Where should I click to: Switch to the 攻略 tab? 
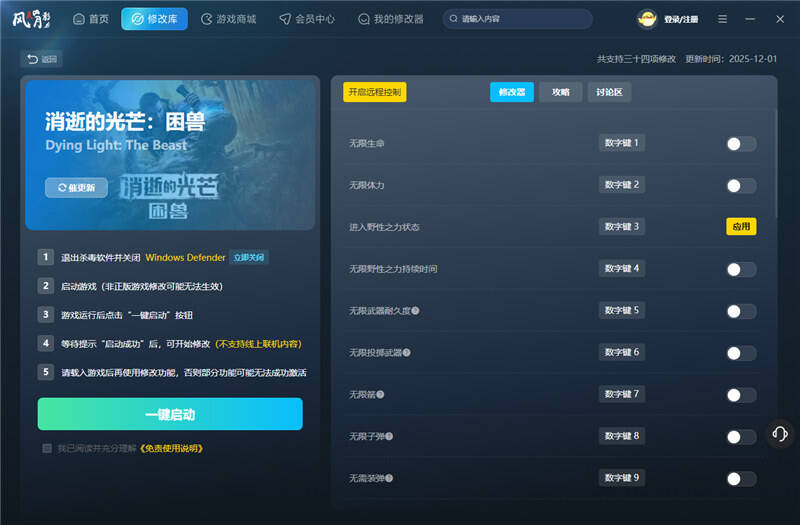click(560, 92)
